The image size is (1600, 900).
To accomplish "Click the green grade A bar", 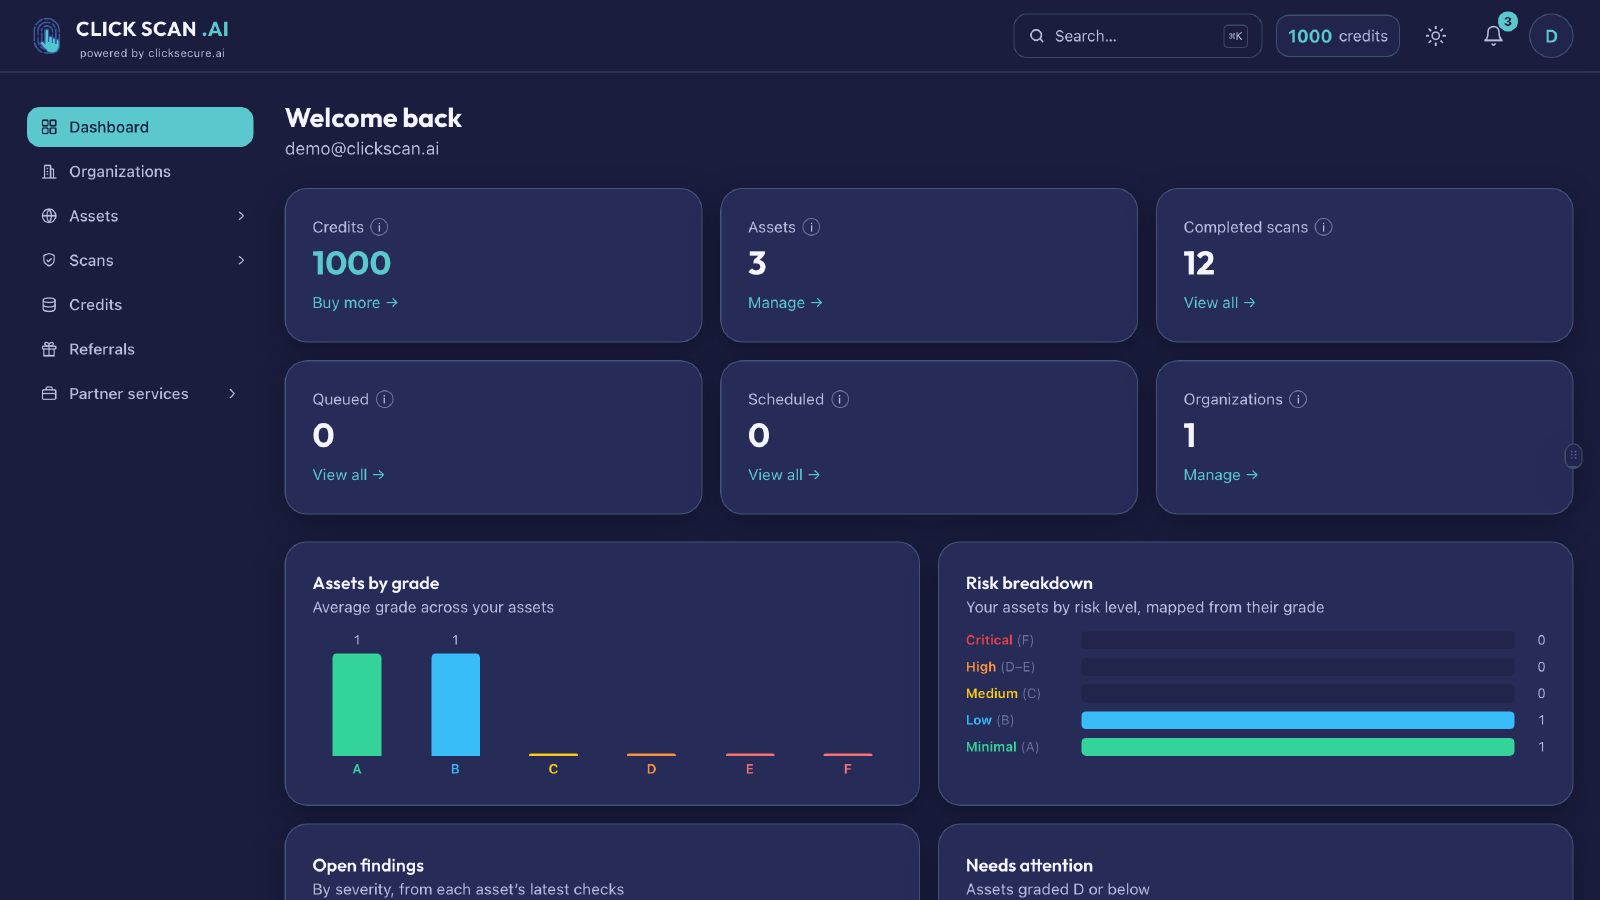I will [357, 705].
